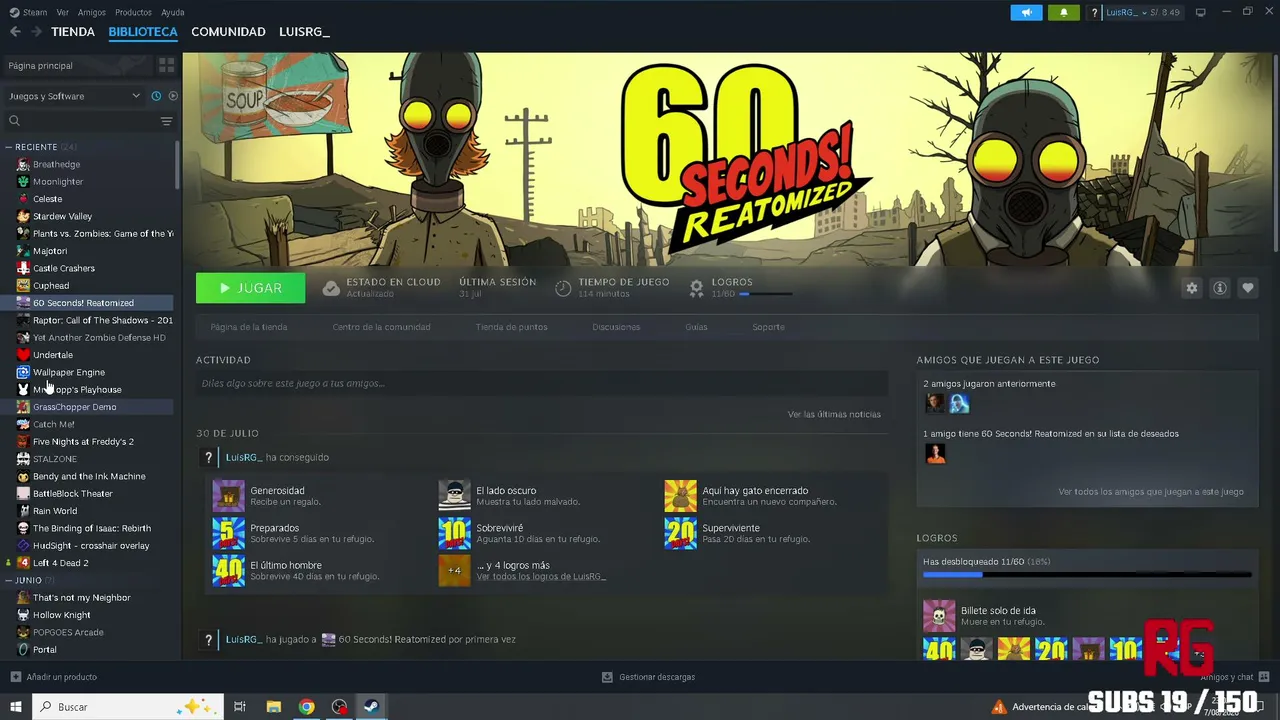1280x720 pixels.
Task: Show game information icon
Action: point(1219,288)
